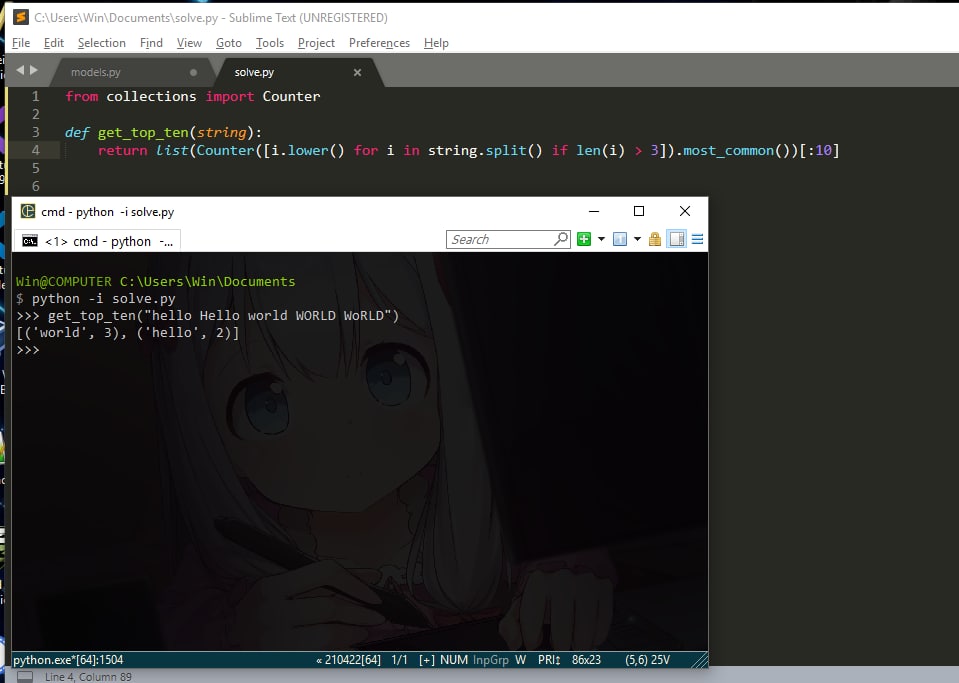Click the green new console button
The height and width of the screenshot is (683, 959).
584,239
